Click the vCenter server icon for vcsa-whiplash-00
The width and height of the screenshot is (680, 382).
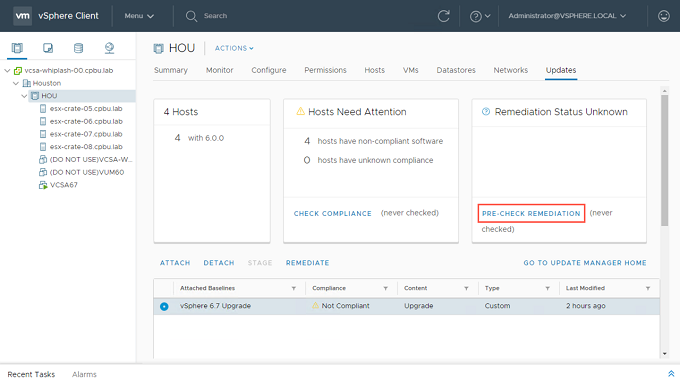tap(18, 71)
